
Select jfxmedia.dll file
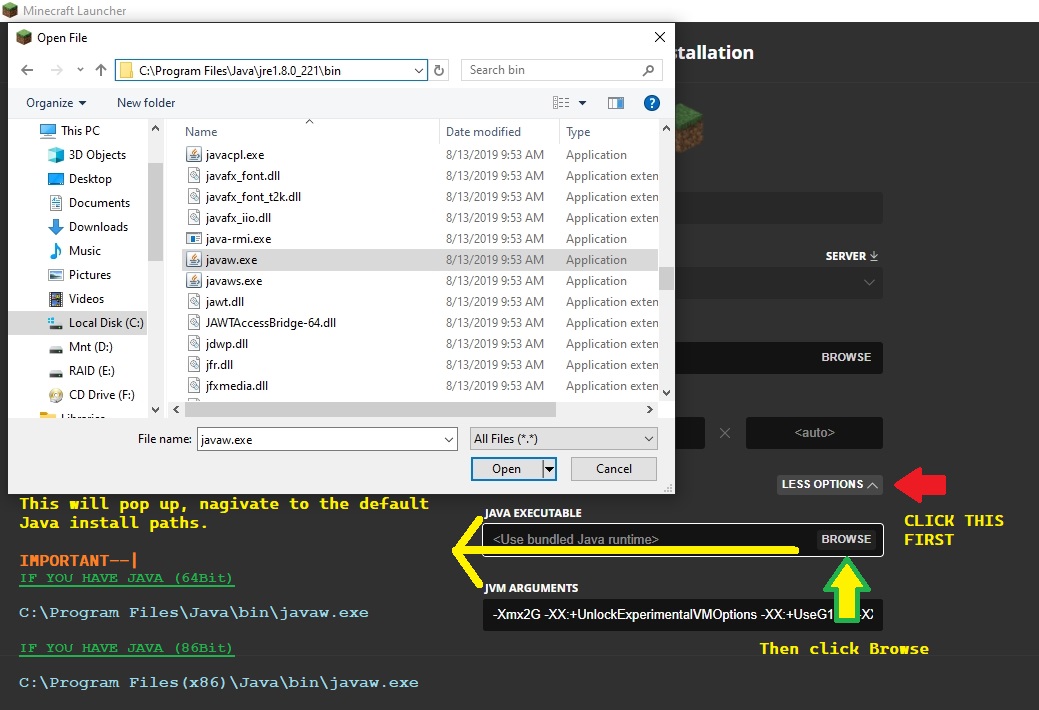coord(237,386)
